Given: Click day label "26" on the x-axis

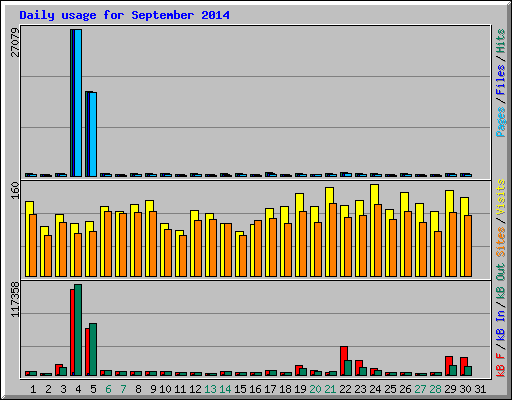Looking at the screenshot, I should click(405, 389).
